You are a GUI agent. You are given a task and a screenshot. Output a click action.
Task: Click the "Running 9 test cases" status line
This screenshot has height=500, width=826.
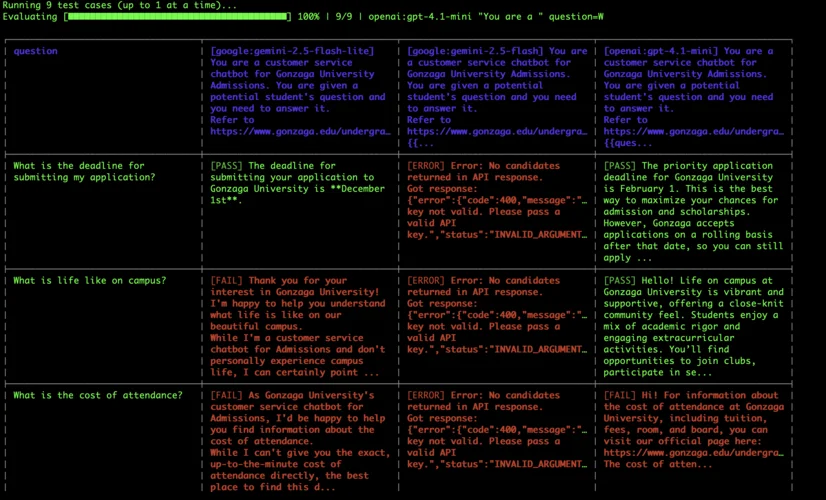(x=120, y=5)
